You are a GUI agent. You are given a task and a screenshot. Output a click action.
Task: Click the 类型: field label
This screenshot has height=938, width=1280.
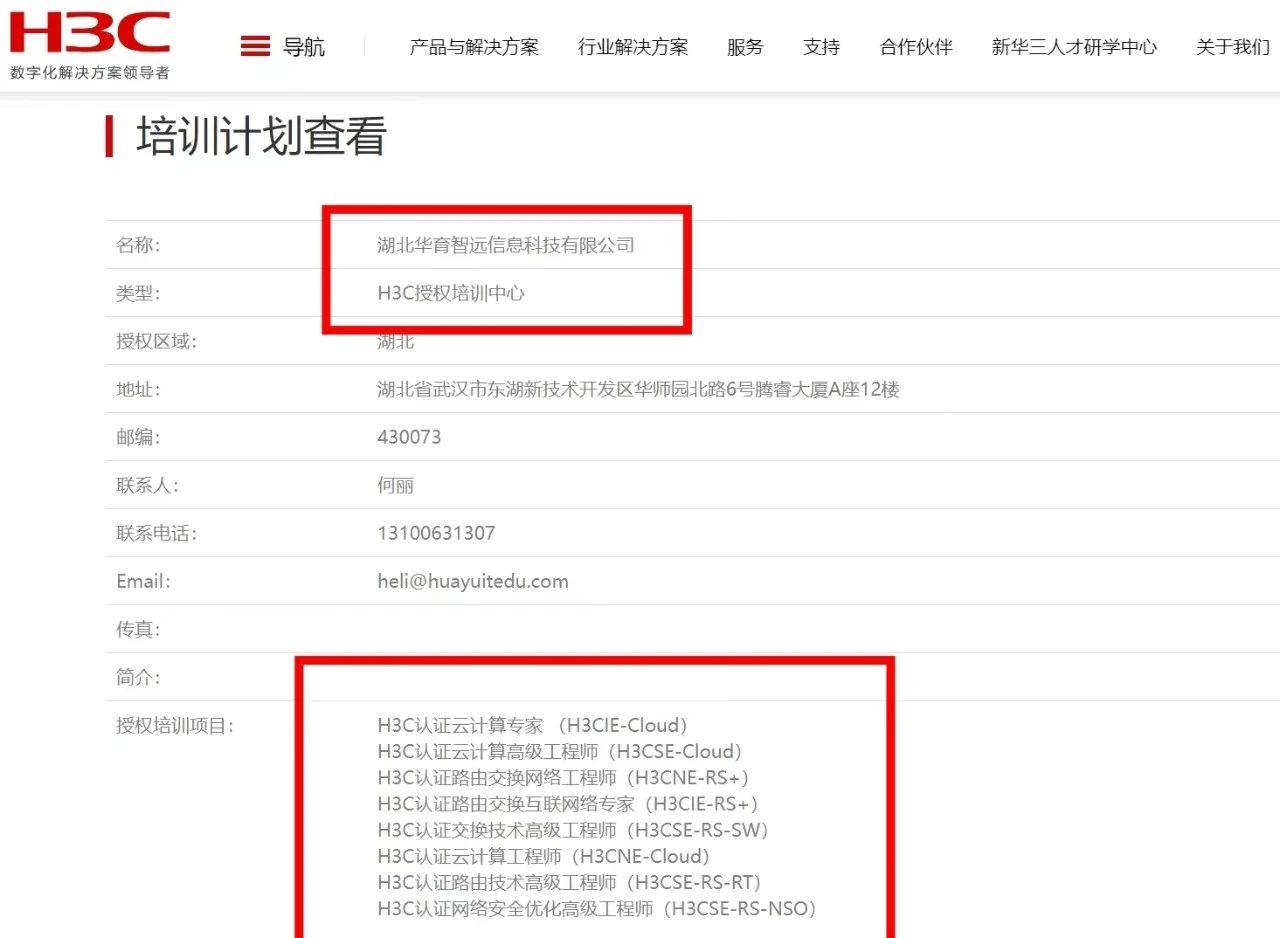[x=138, y=293]
